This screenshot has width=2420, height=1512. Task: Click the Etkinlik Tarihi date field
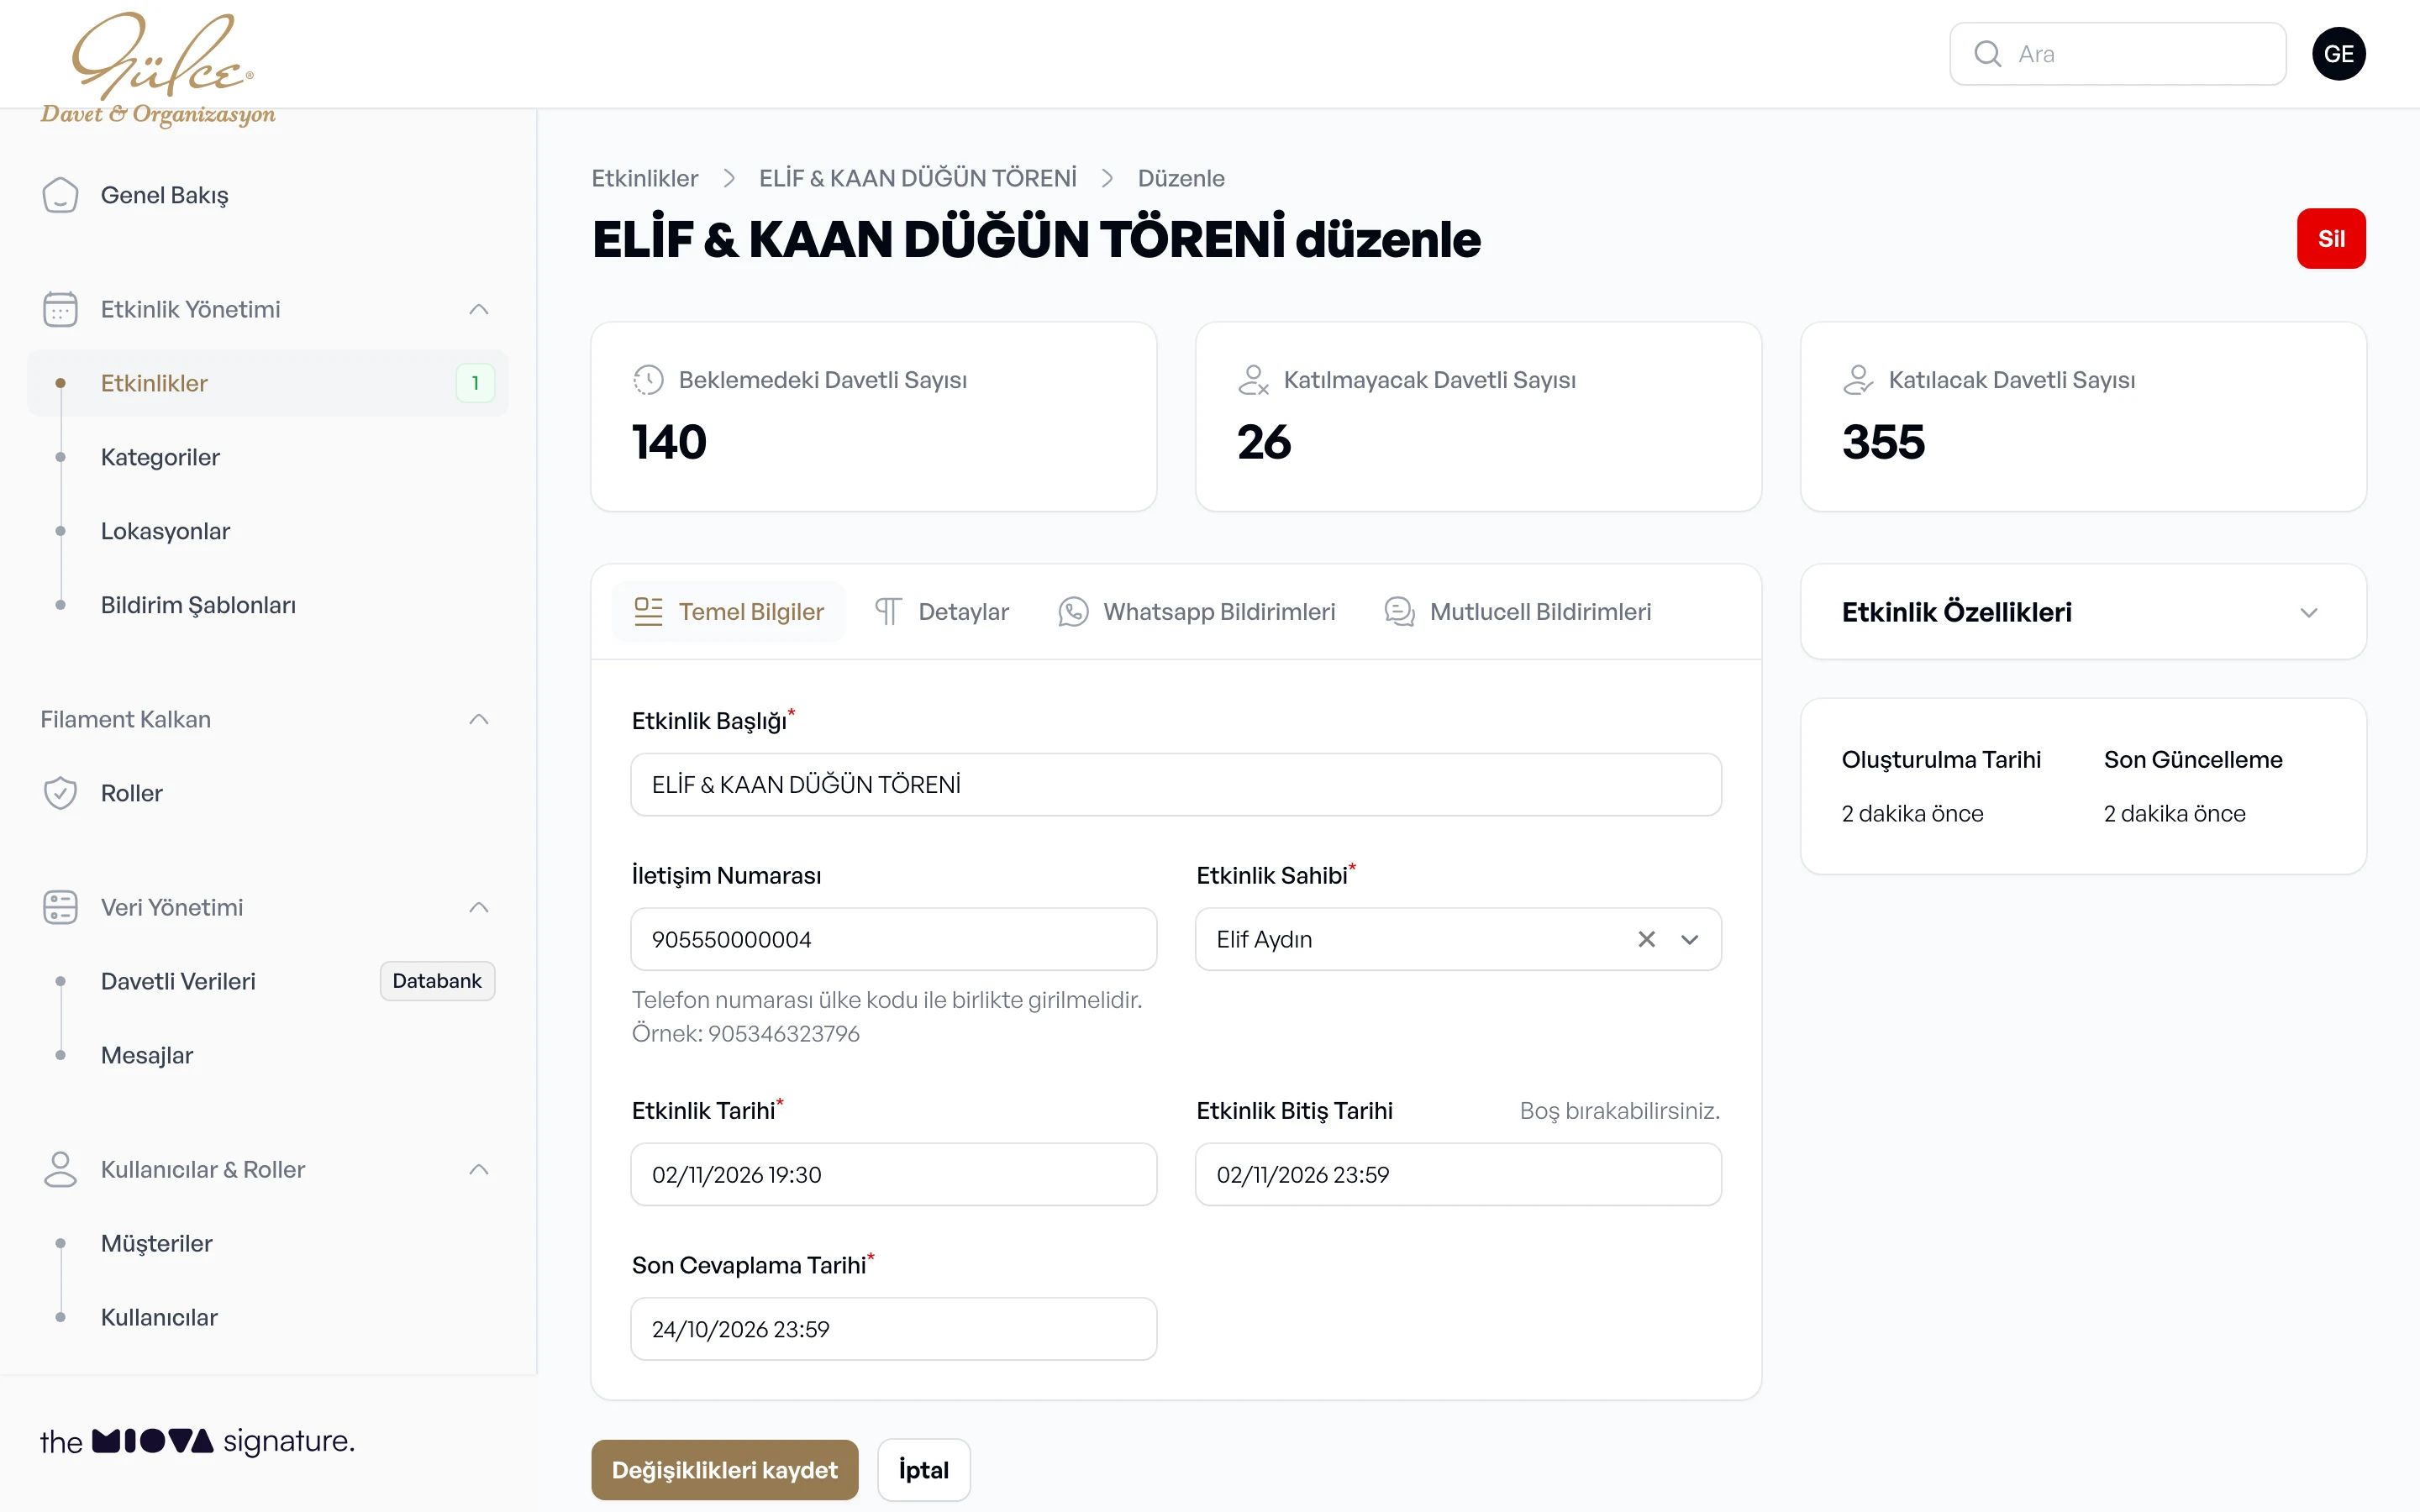click(x=893, y=1174)
